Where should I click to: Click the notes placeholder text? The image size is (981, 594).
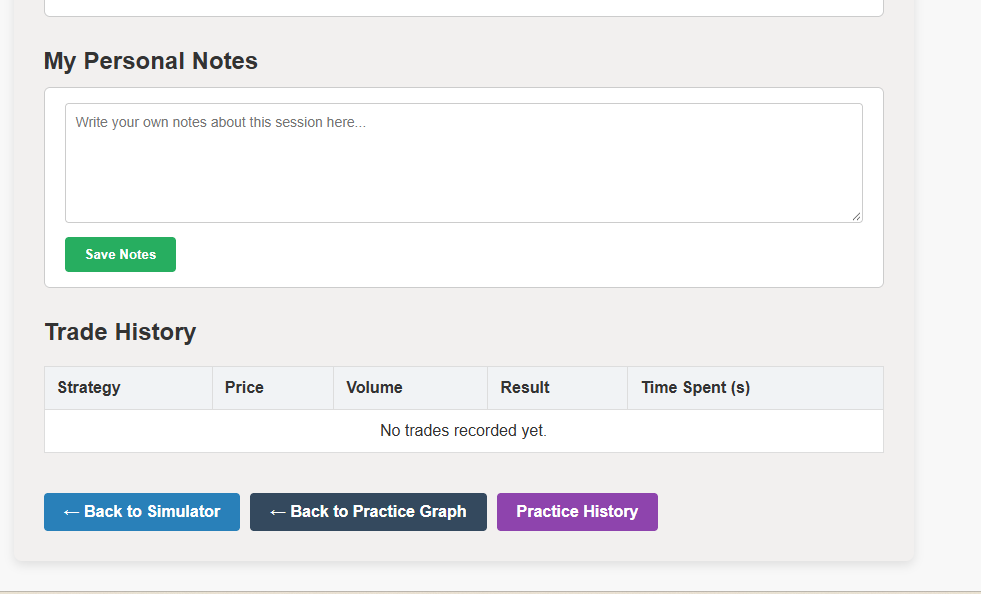pyautogui.click(x=220, y=123)
